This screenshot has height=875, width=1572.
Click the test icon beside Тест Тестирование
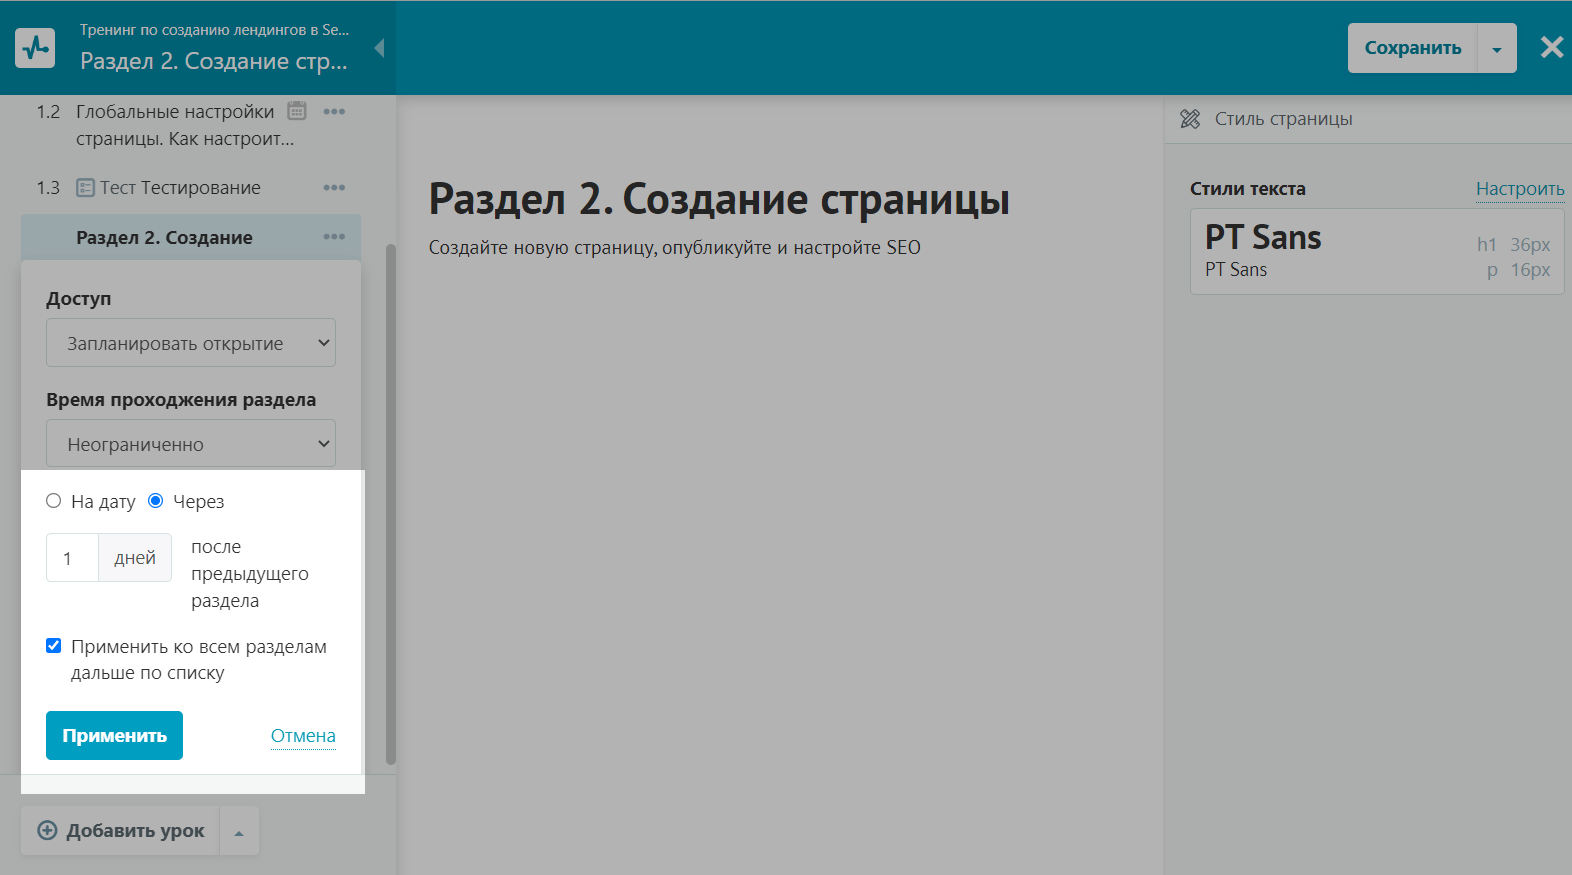tap(86, 188)
